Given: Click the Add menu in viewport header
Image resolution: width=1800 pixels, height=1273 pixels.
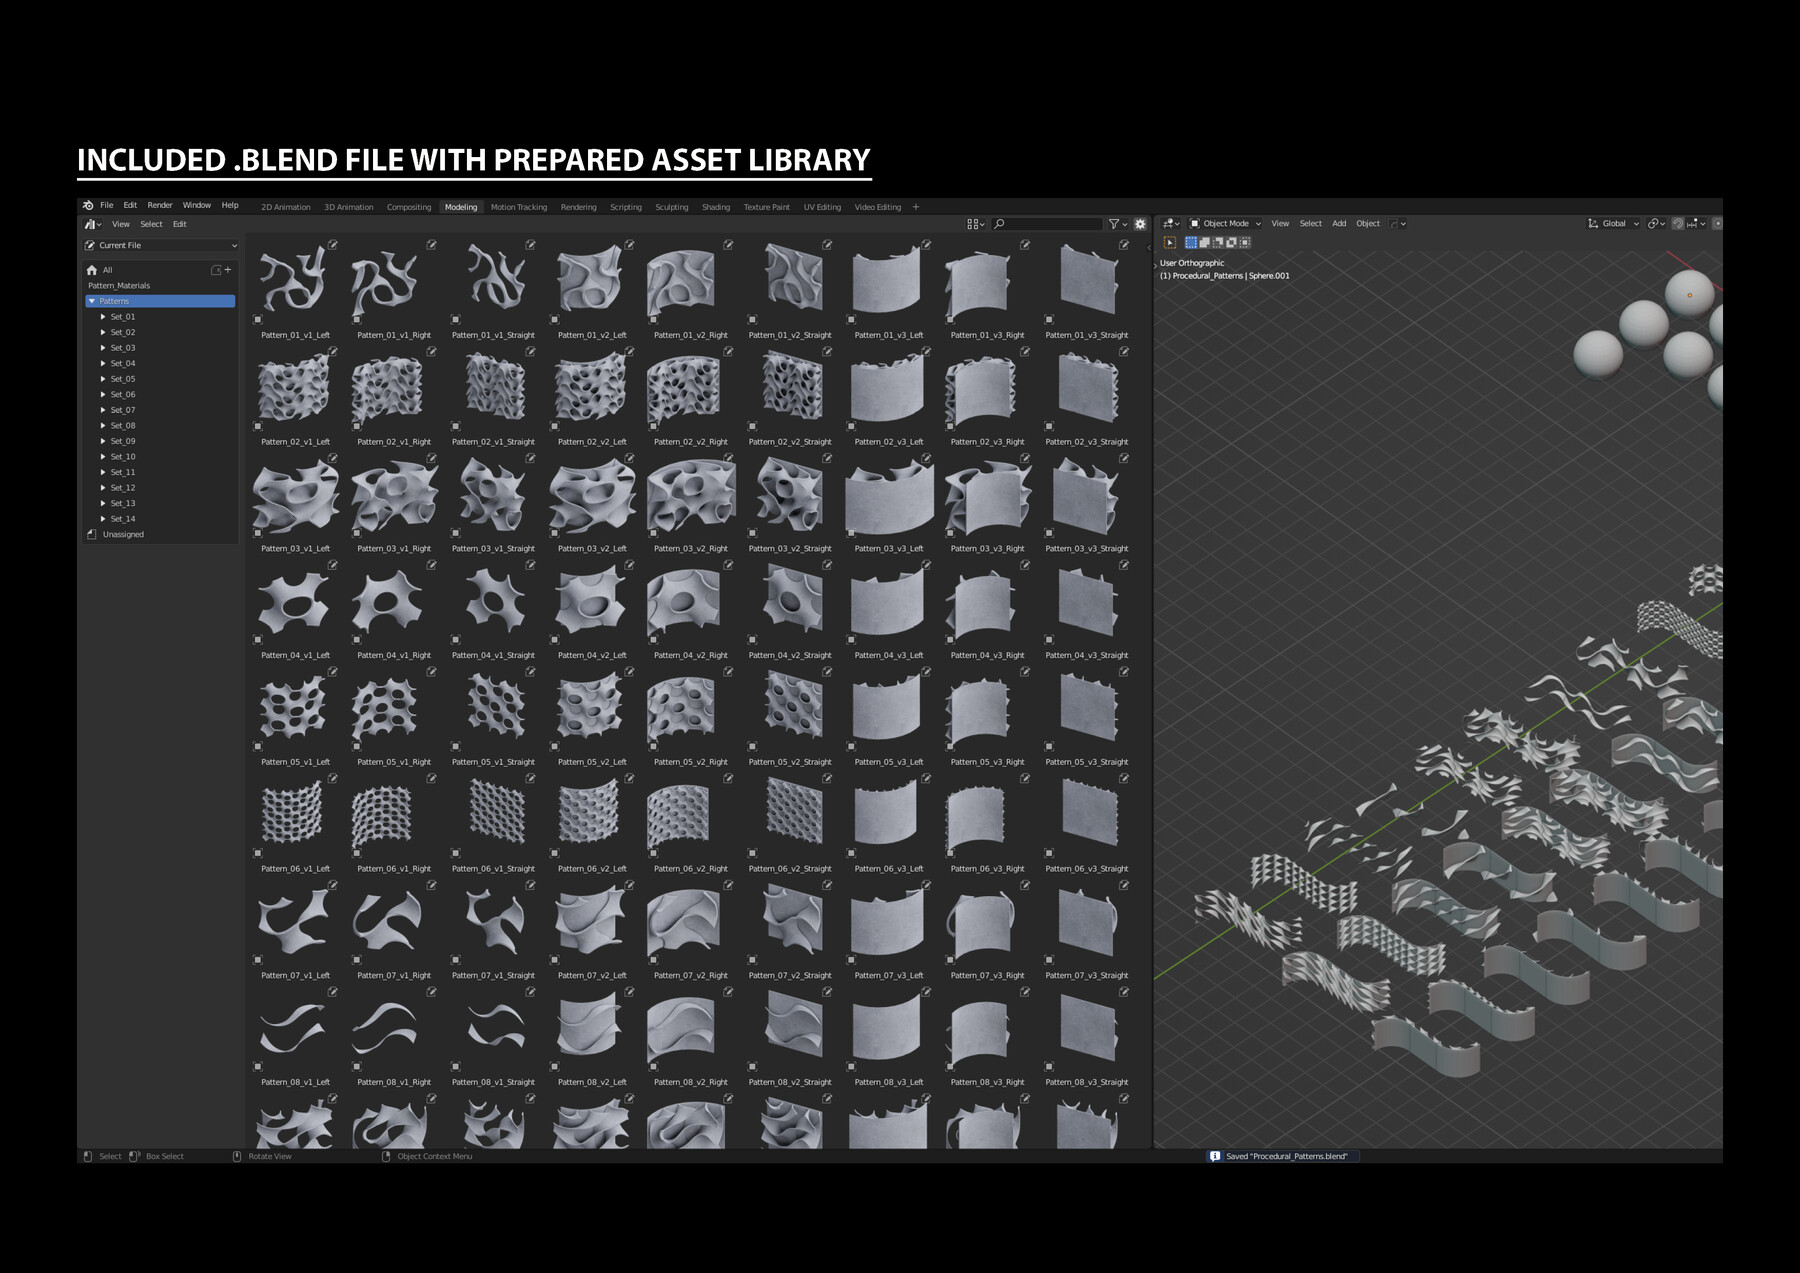Looking at the screenshot, I should point(1339,223).
